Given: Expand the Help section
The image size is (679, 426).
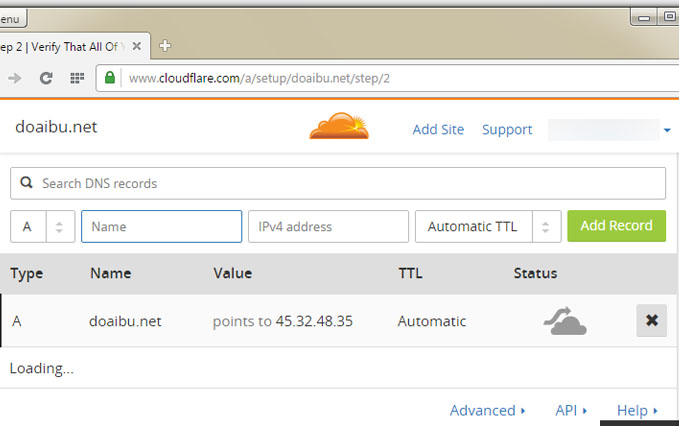Looking at the screenshot, I should 637,410.
